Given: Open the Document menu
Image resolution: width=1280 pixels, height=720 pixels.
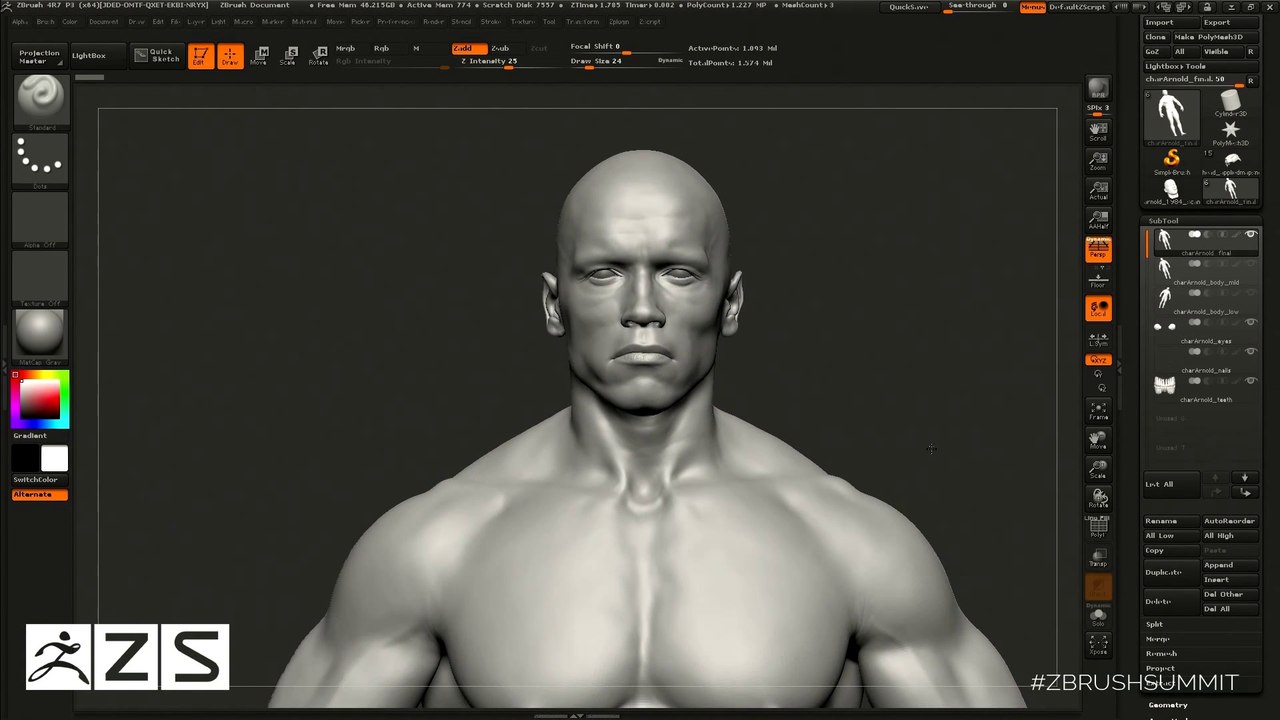Looking at the screenshot, I should pyautogui.click(x=103, y=21).
